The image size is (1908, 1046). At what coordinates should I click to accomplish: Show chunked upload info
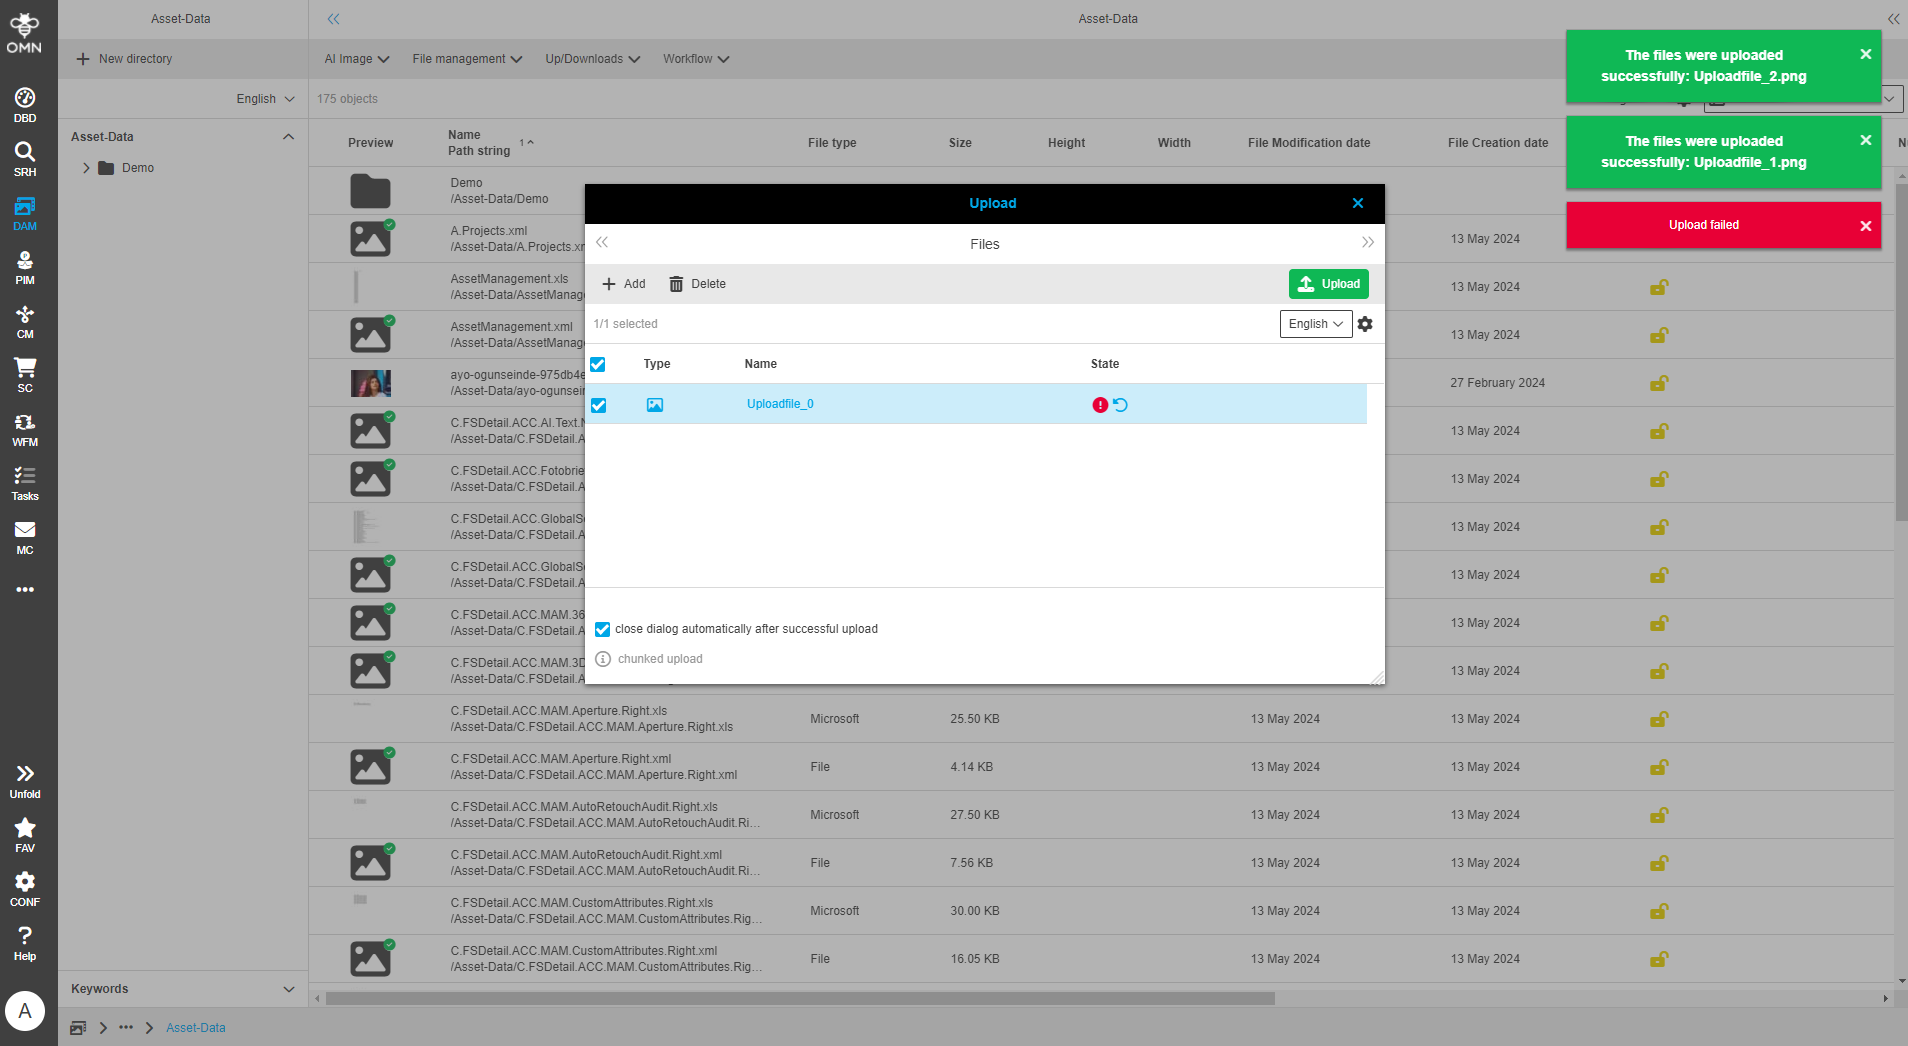(x=603, y=659)
